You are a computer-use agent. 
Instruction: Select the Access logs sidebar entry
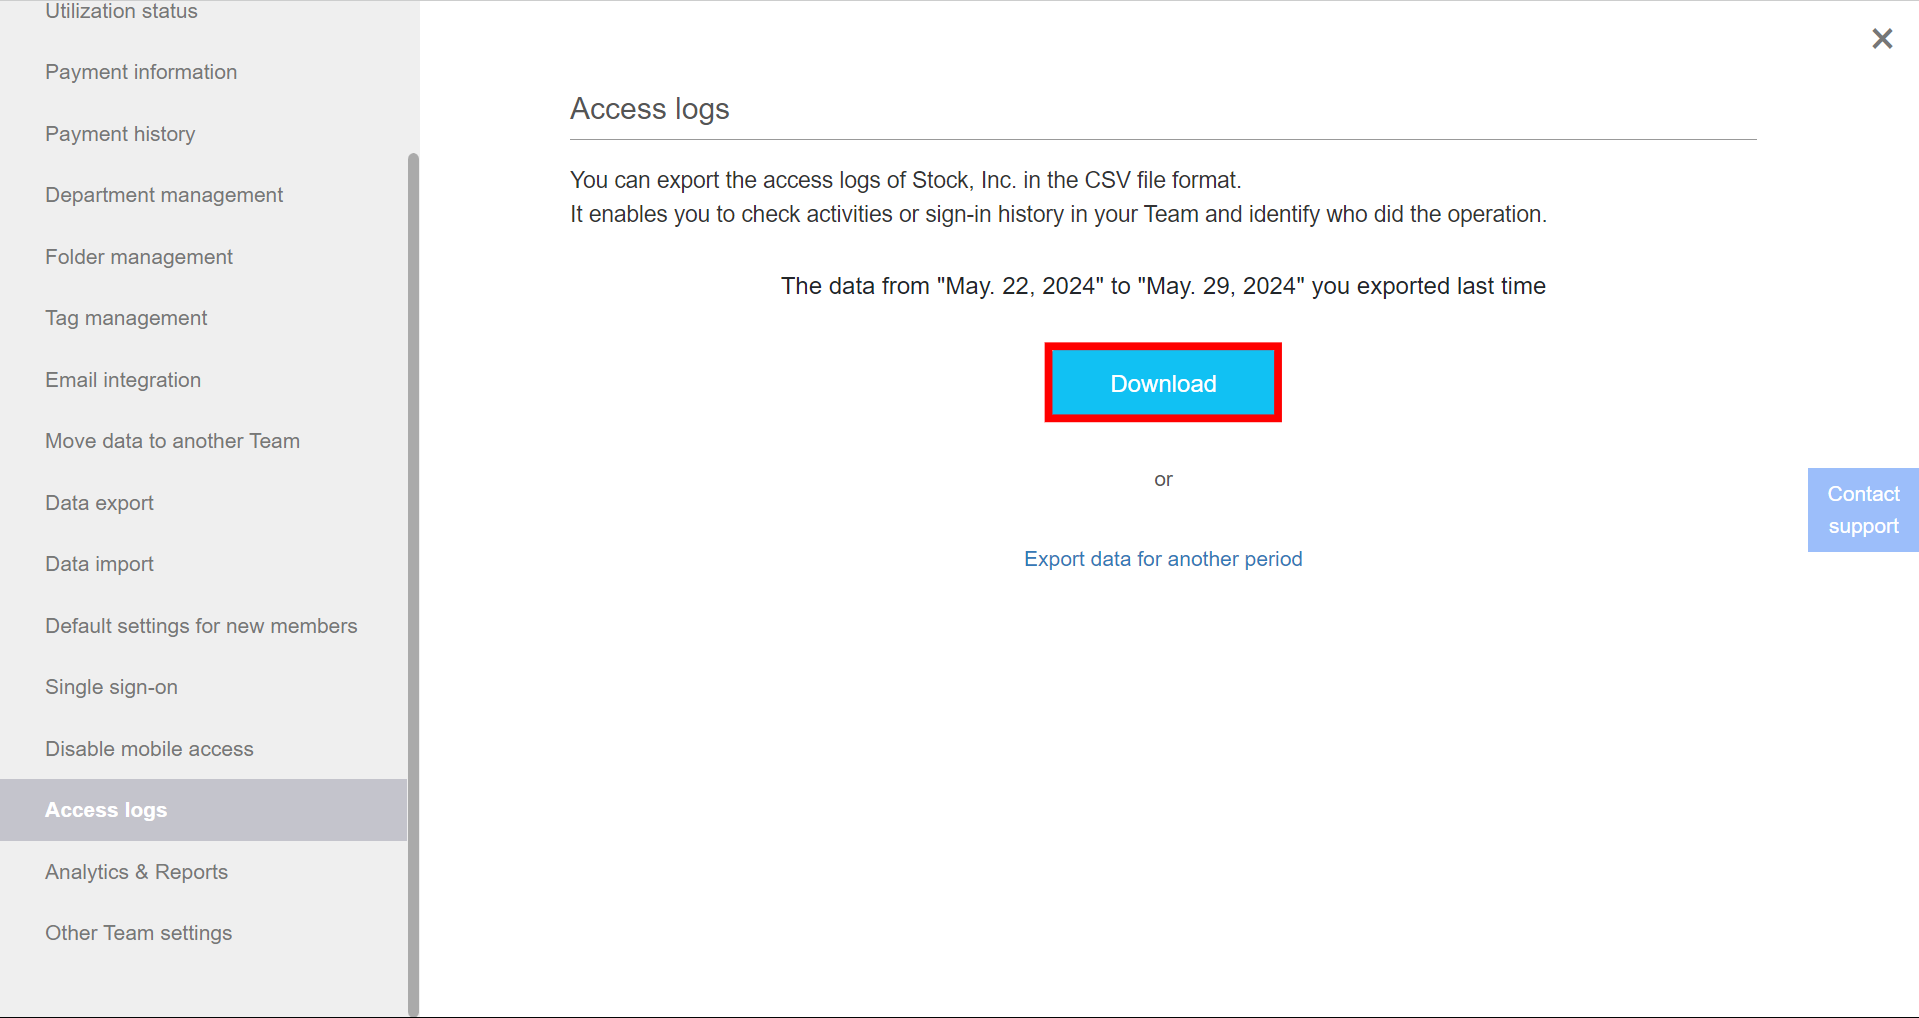click(106, 809)
